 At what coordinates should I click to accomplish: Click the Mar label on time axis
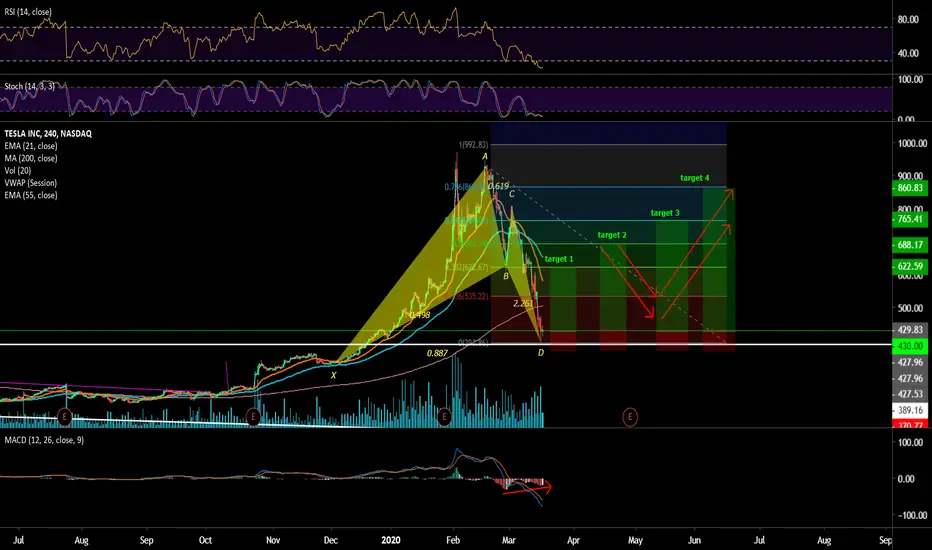(509, 540)
